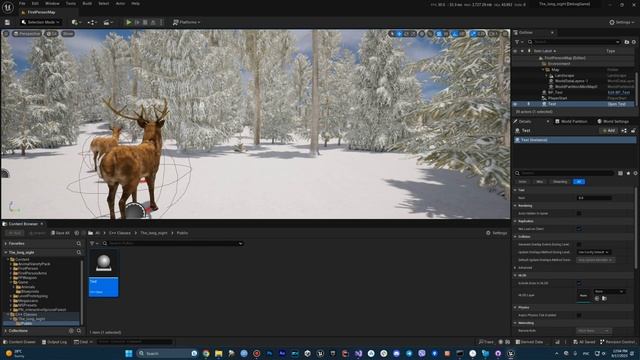Open the Details property matrix grid icon
640x360 pixels.
click(620, 173)
